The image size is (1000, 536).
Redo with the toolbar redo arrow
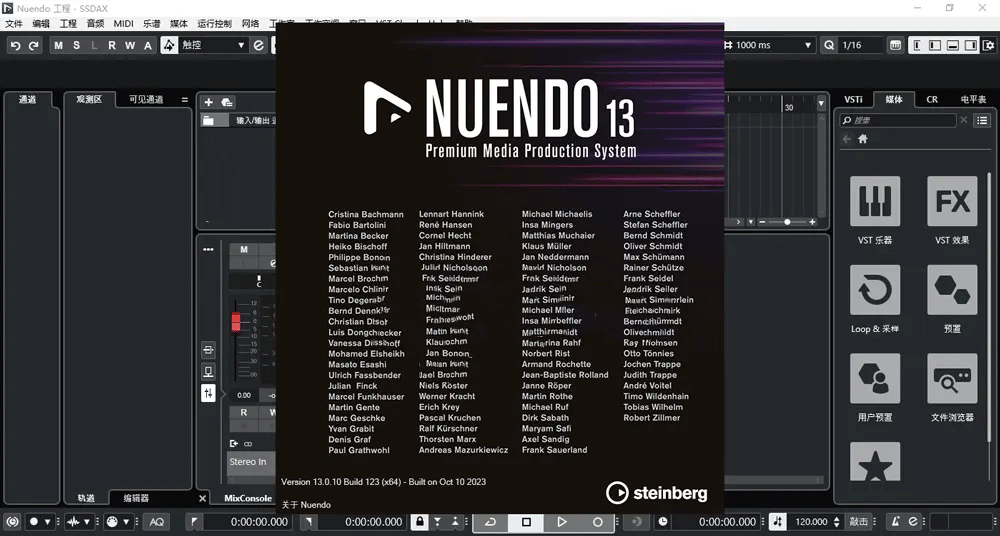tap(34, 45)
